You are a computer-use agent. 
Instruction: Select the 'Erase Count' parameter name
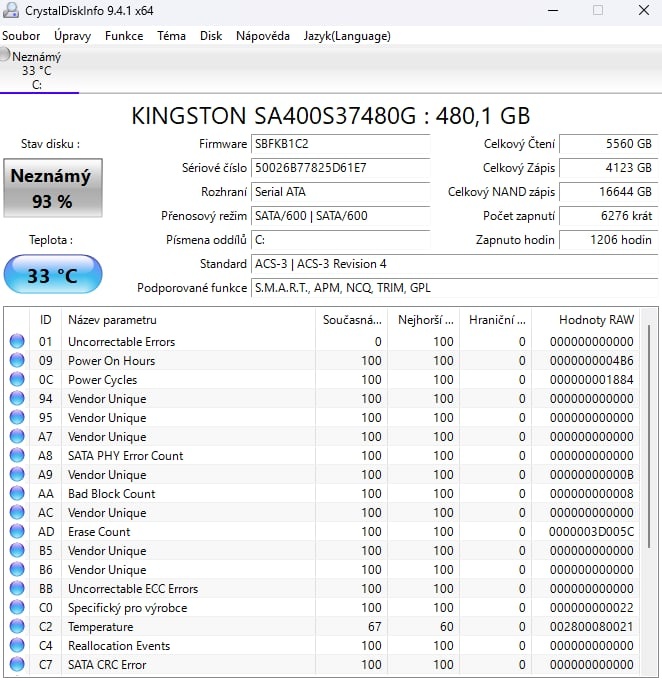pos(99,532)
